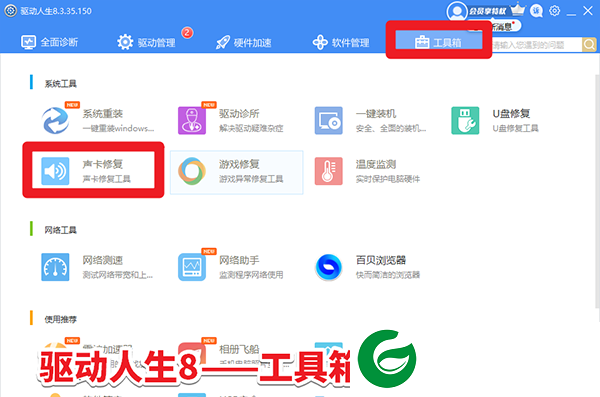Open the 驱动诊所 doctor icon

(x=192, y=121)
